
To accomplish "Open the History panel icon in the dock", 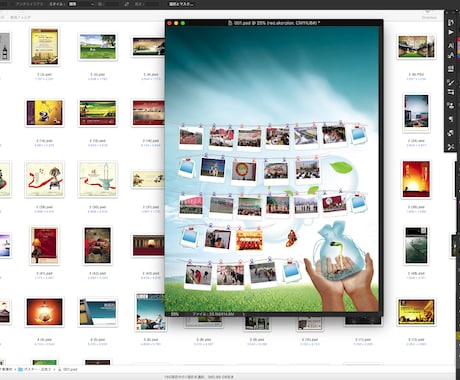I will click(451, 22).
